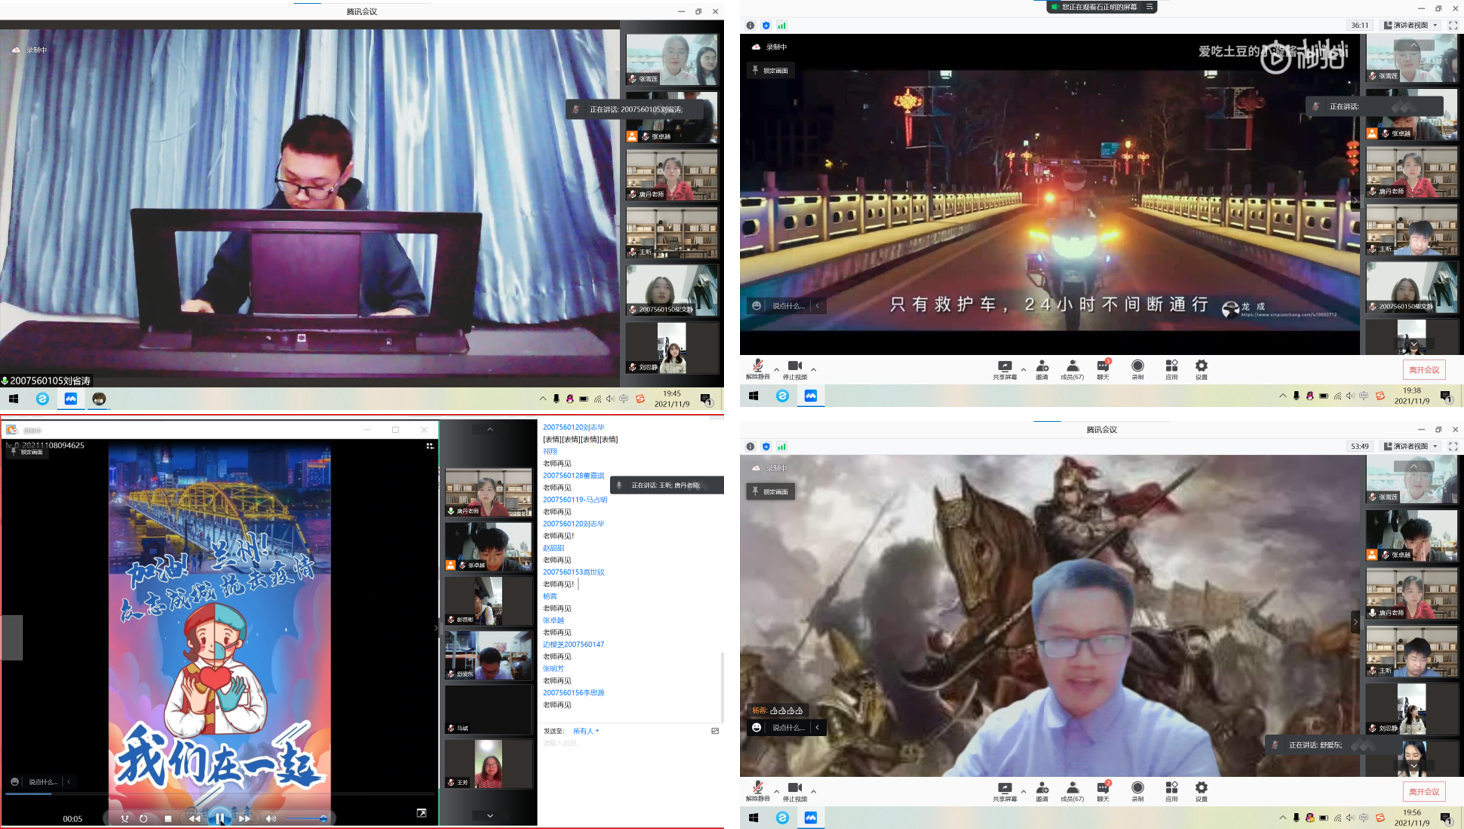Click the green signal icon in the 53:49 meeting
Image resolution: width=1464 pixels, height=829 pixels.
[782, 447]
